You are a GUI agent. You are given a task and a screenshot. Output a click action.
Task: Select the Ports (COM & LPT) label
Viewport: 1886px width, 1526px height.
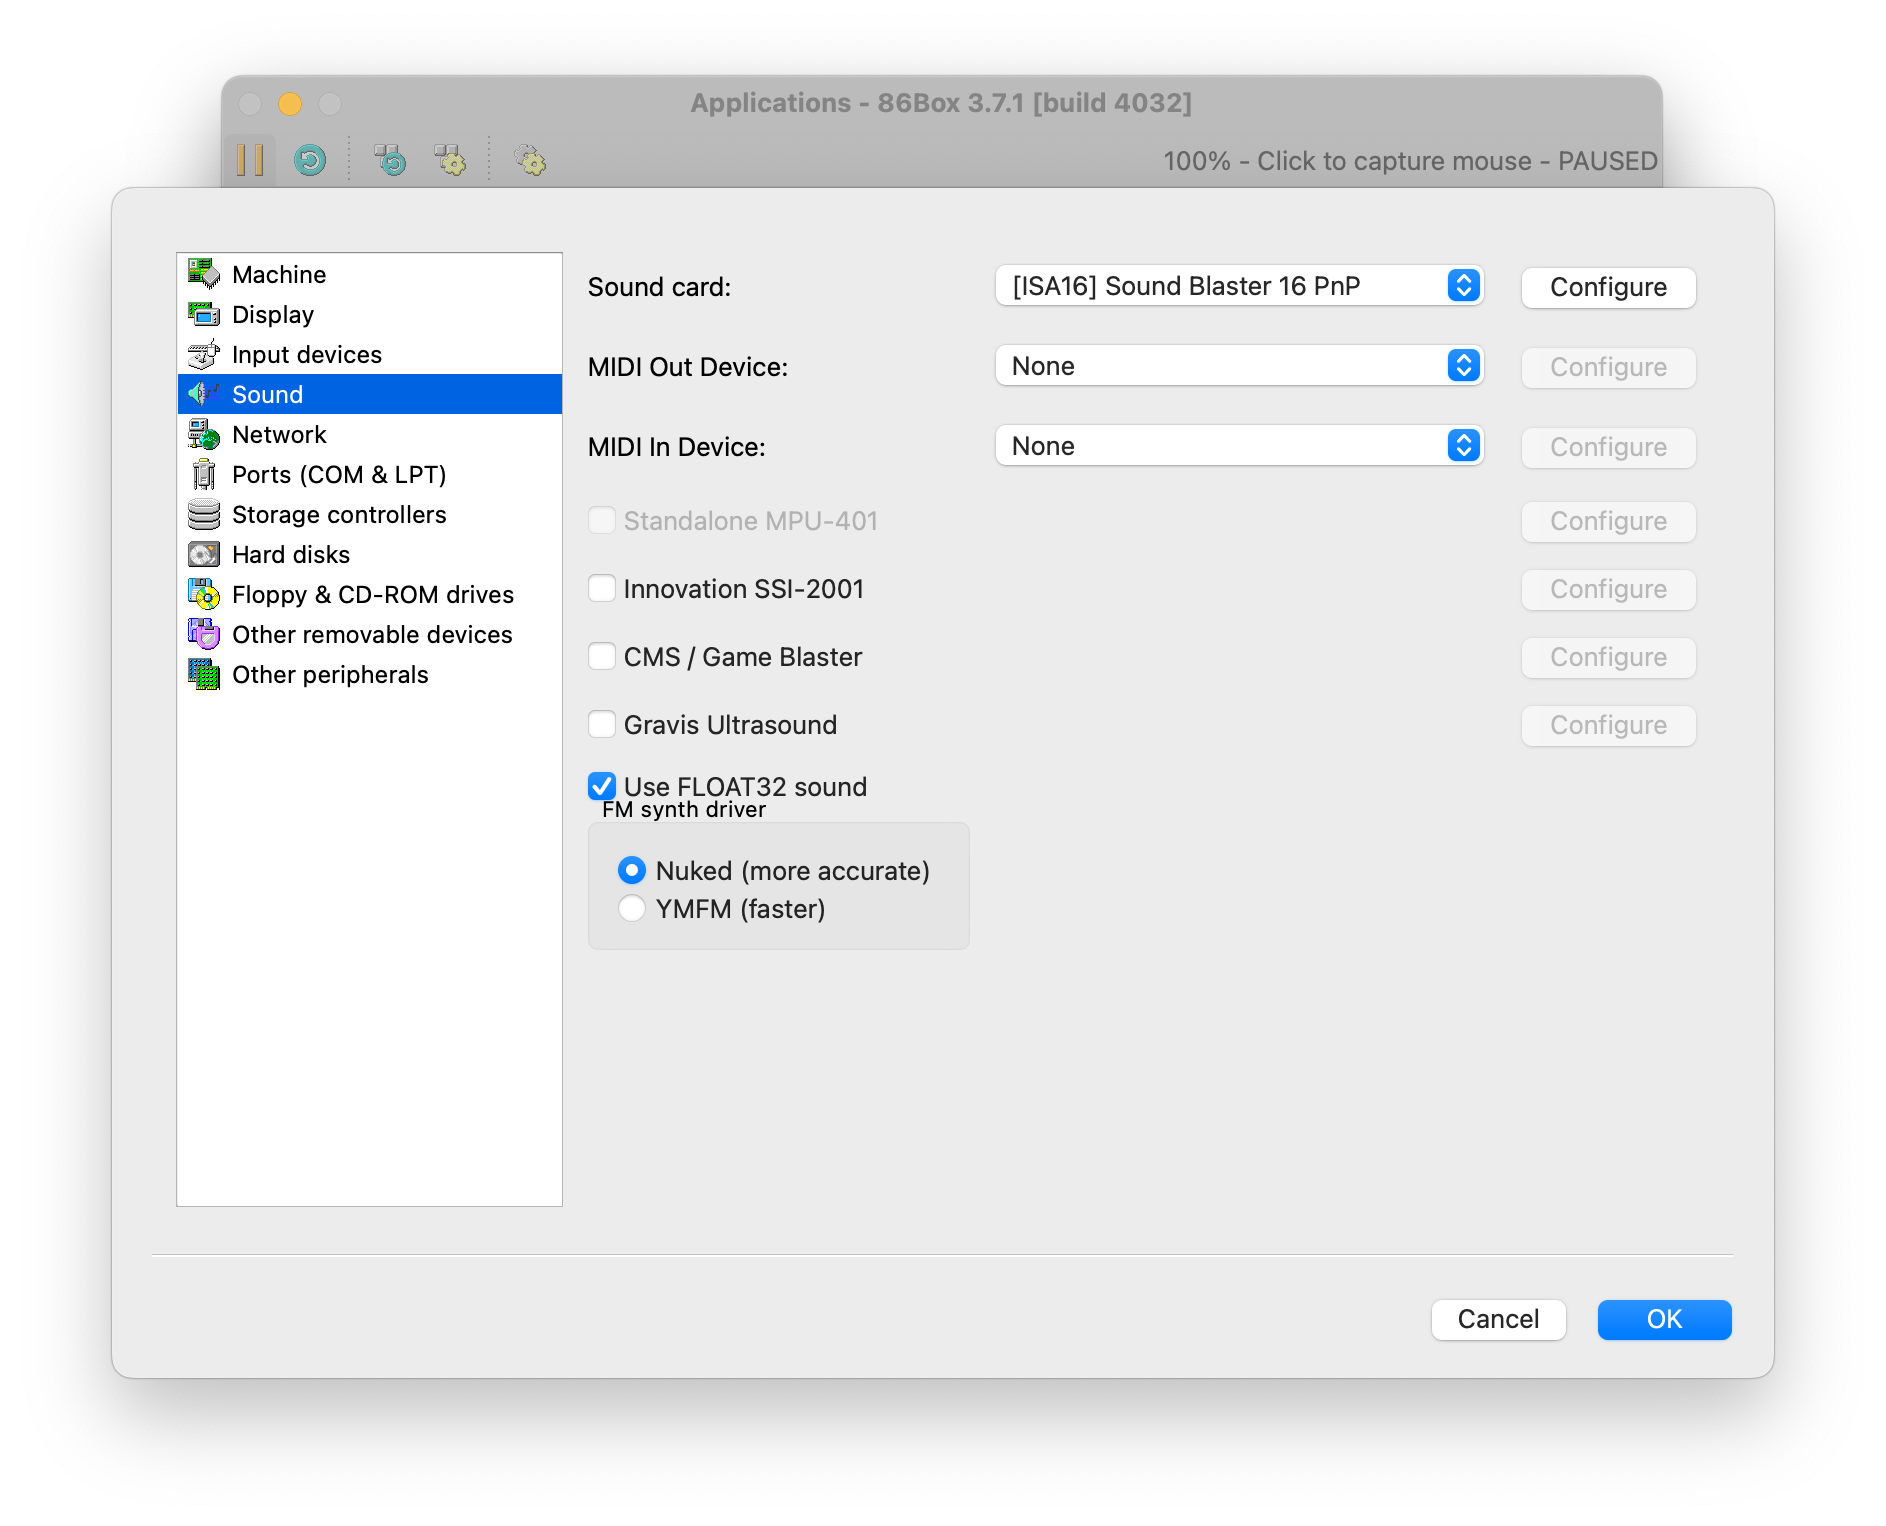339,474
